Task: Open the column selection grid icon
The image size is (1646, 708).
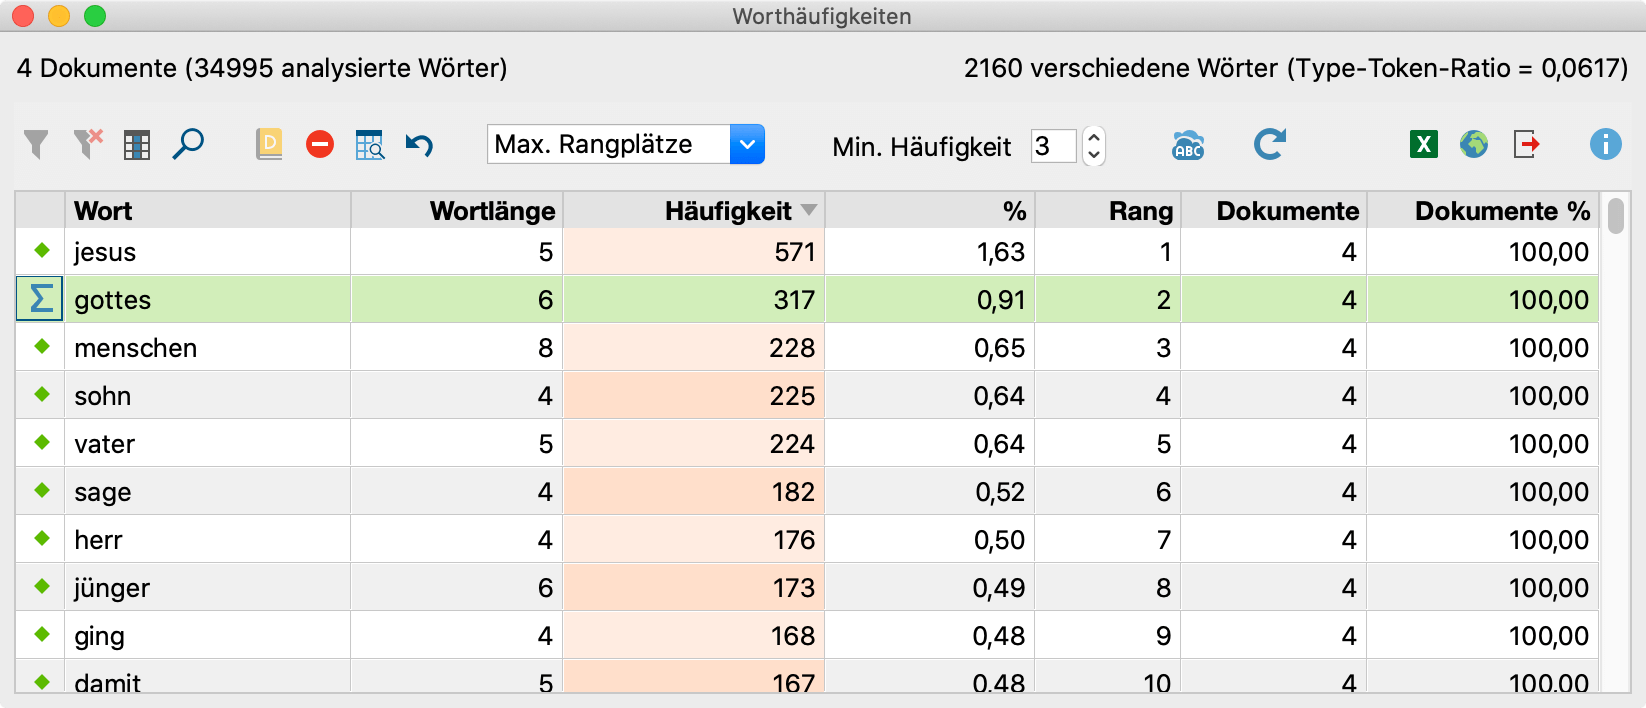Action: click(x=137, y=145)
